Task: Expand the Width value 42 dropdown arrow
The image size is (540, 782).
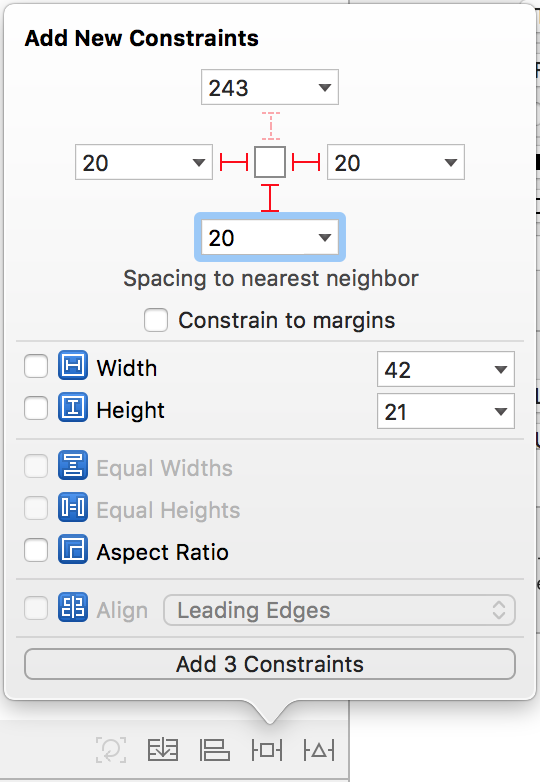Action: click(x=501, y=370)
